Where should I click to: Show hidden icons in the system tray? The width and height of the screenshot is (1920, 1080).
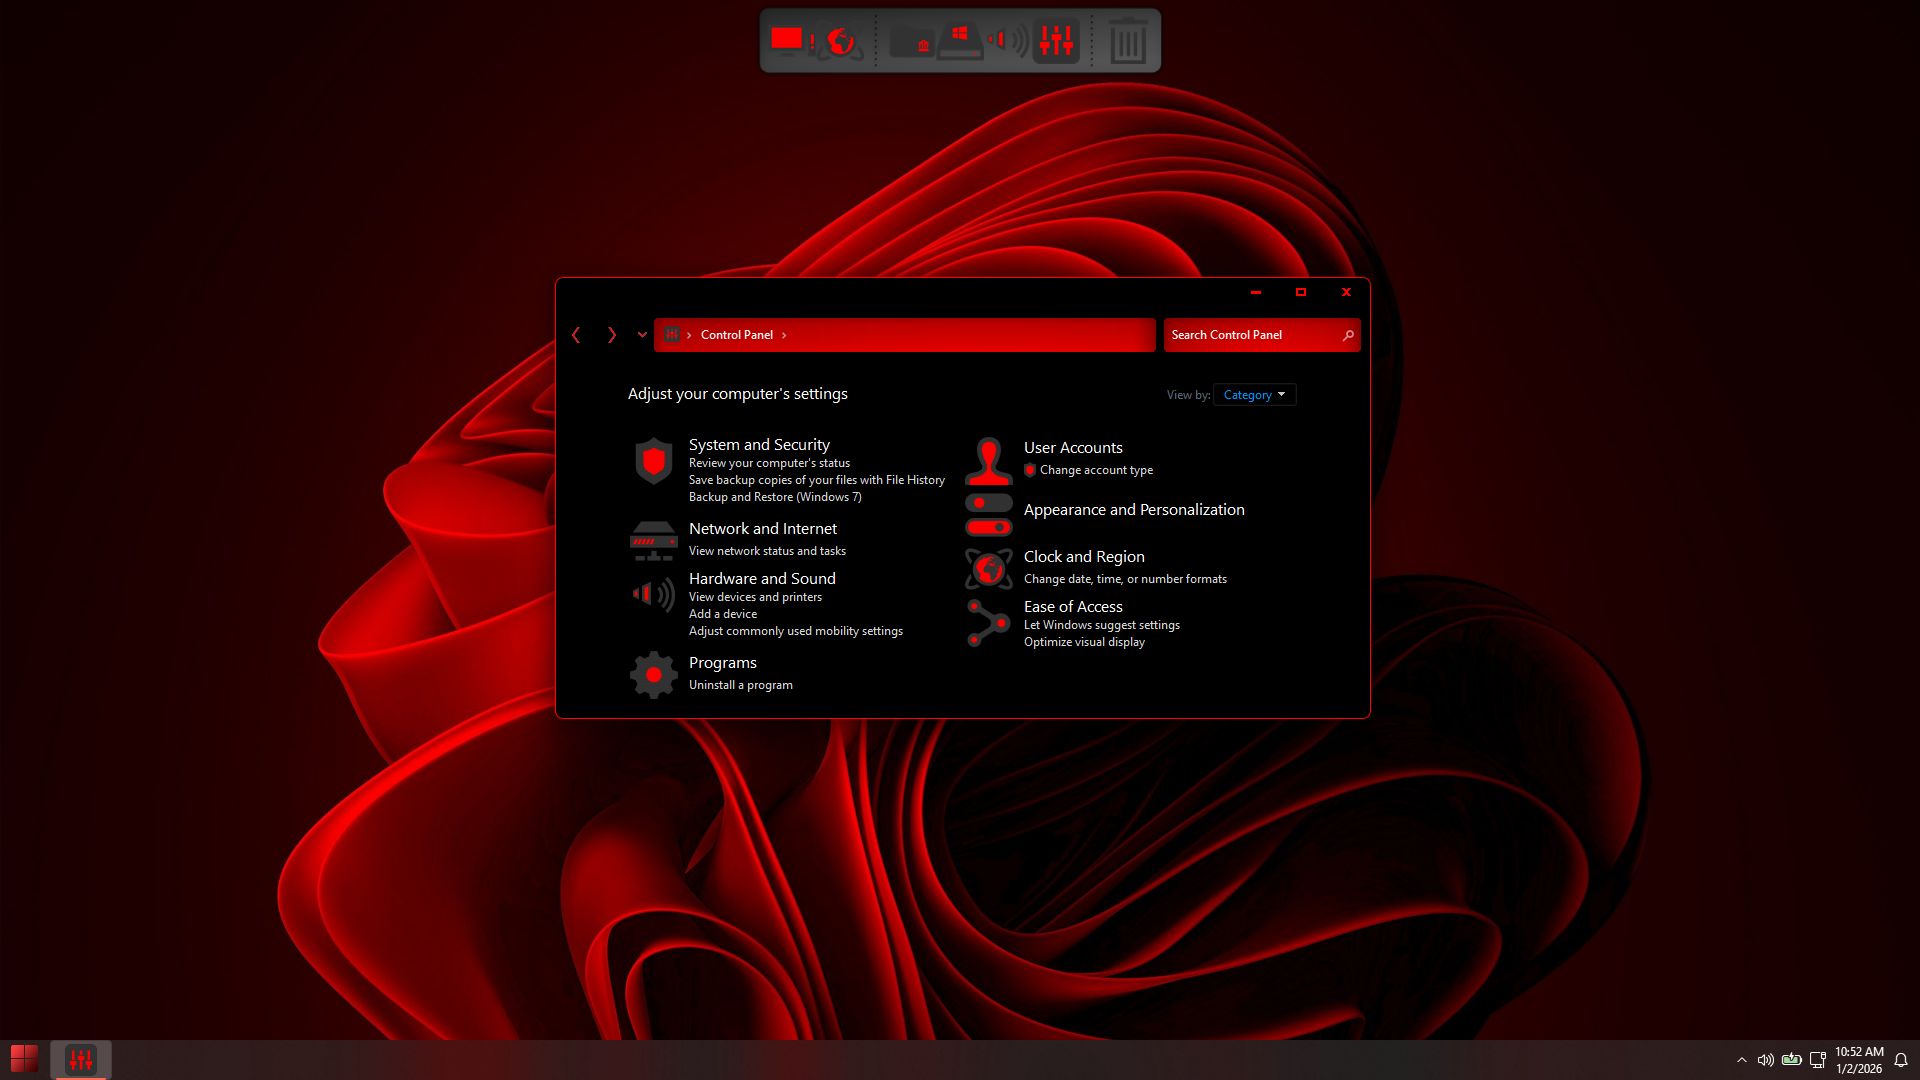coord(1741,1060)
